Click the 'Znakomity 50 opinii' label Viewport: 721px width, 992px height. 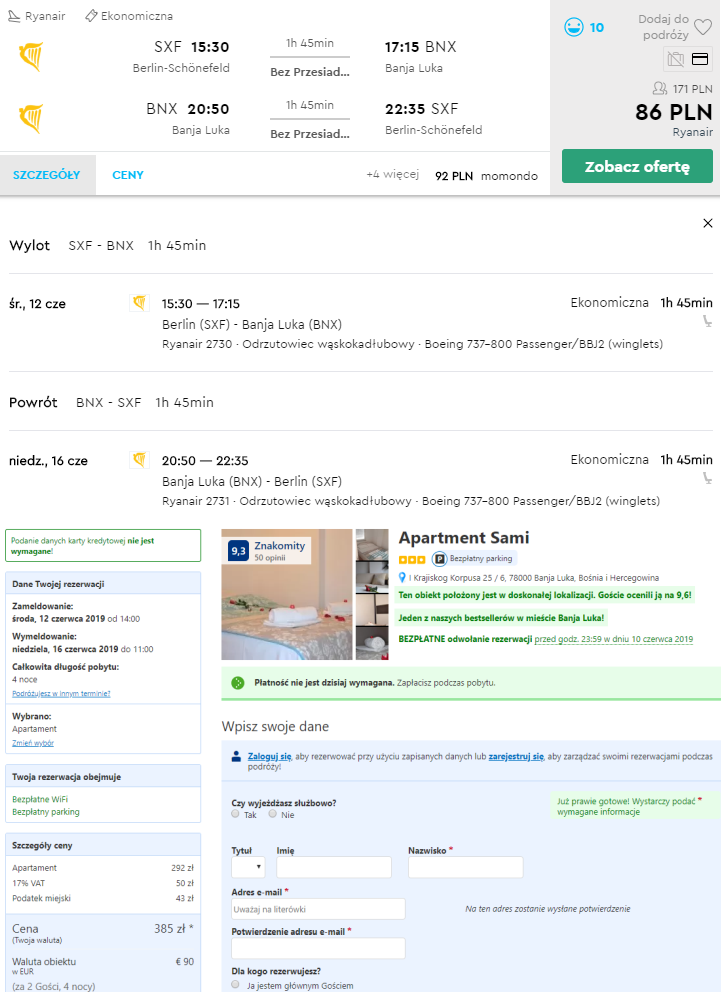pyautogui.click(x=280, y=550)
